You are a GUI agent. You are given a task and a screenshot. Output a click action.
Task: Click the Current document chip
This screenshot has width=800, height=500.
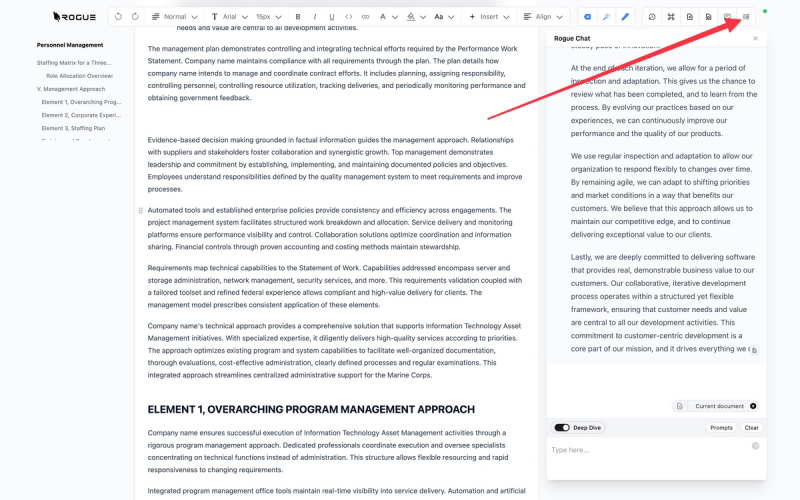pyautogui.click(x=715, y=406)
